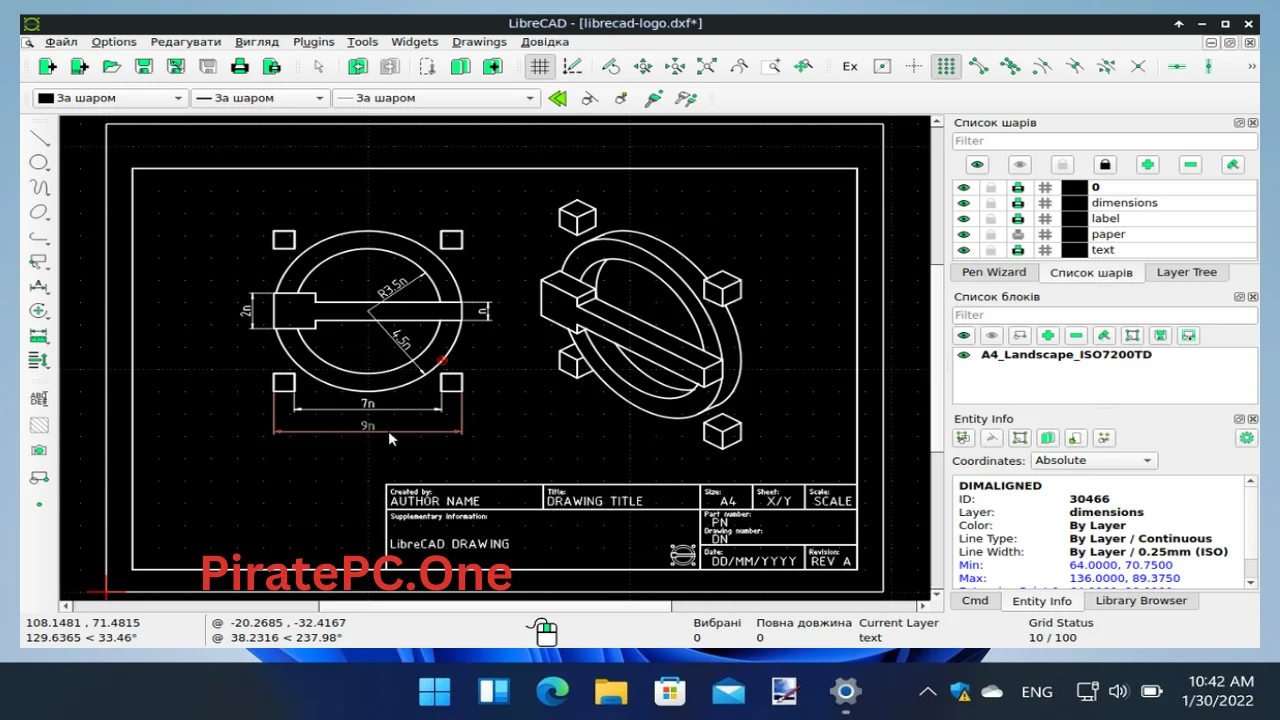Toggle print status of the label layer
This screenshot has width=1280, height=720.
1018,219
